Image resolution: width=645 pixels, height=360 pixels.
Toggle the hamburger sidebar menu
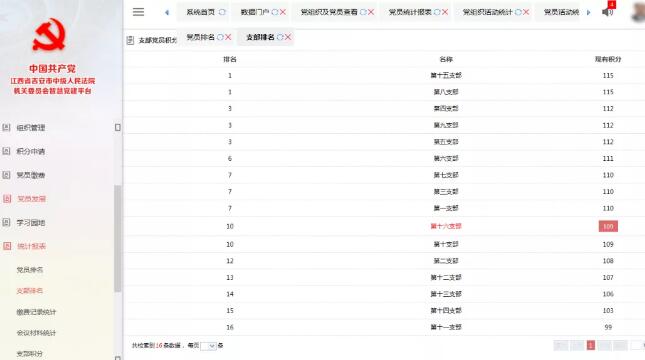pyautogui.click(x=138, y=12)
